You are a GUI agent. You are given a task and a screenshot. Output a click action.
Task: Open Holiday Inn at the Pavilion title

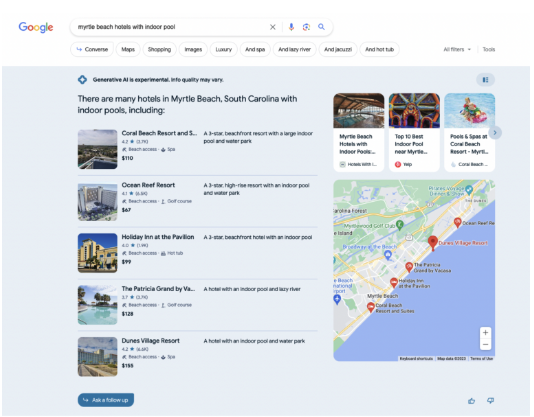[158, 237]
